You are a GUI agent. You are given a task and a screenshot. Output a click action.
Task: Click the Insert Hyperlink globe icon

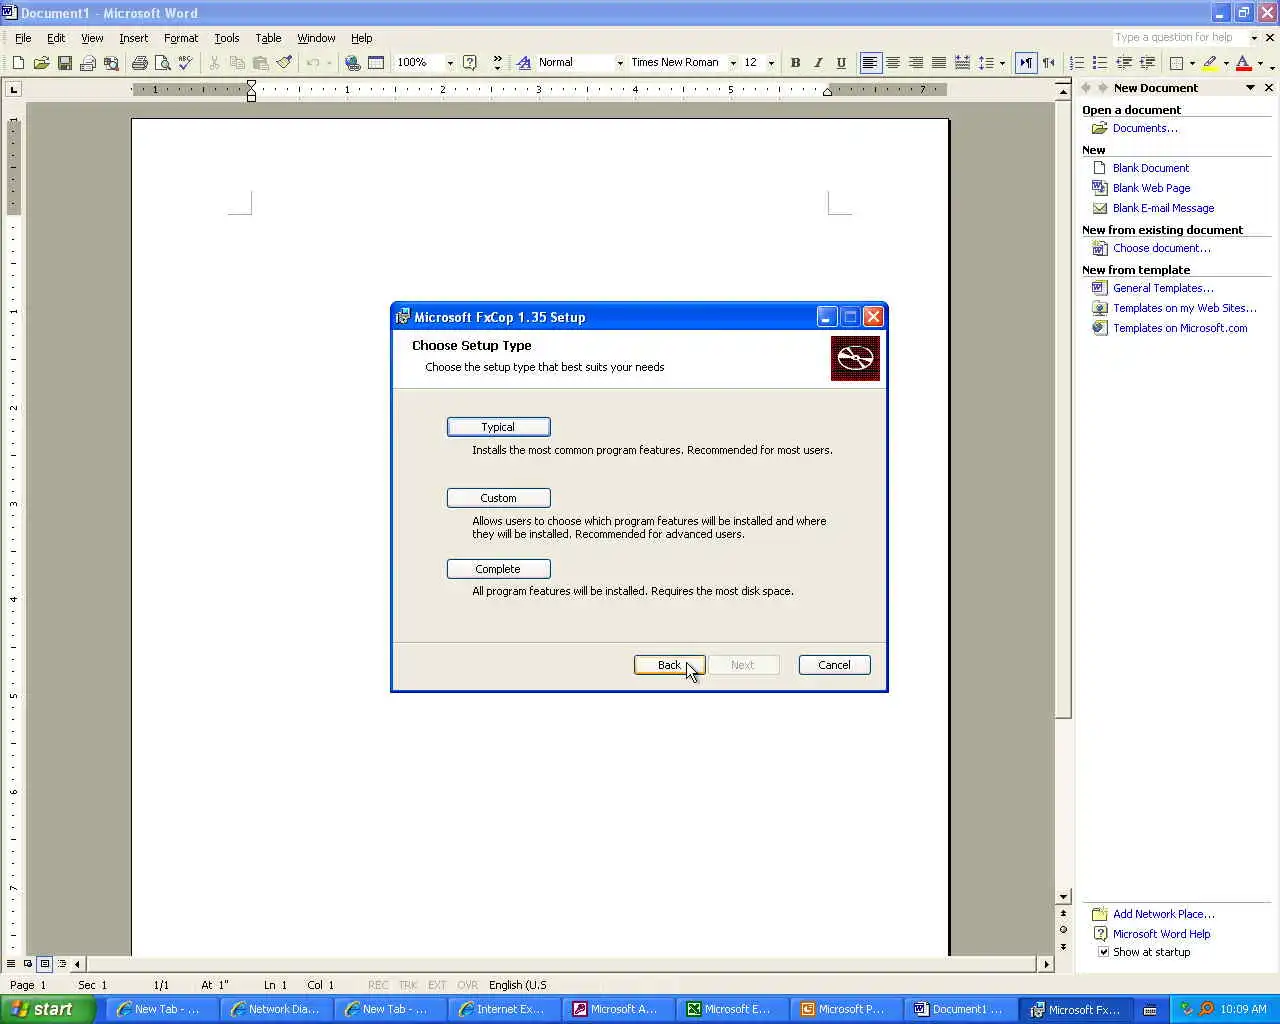coord(352,63)
